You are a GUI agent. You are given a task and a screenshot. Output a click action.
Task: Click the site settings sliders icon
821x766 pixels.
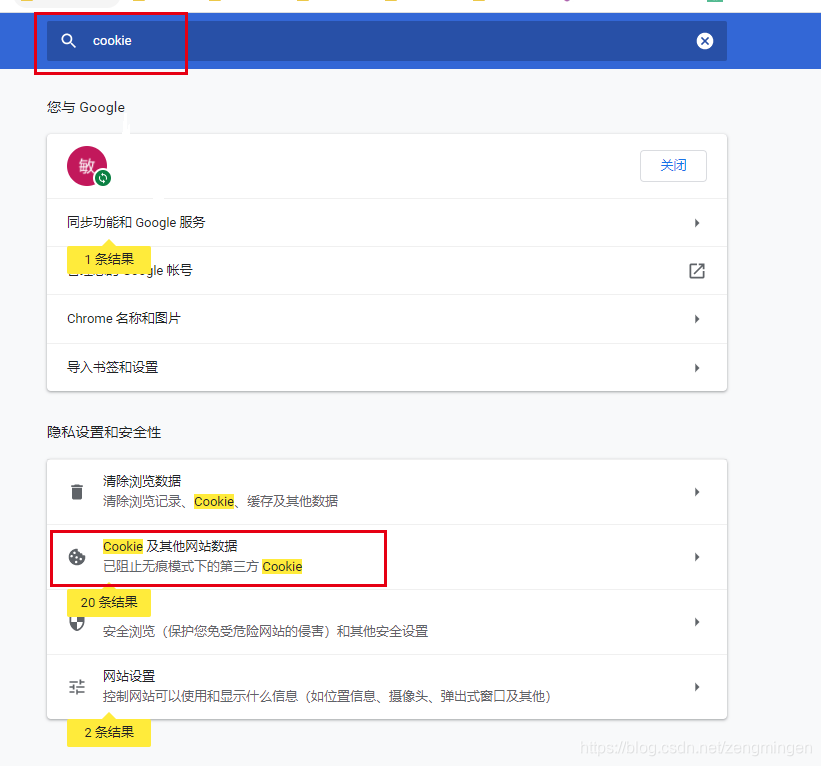pos(77,686)
